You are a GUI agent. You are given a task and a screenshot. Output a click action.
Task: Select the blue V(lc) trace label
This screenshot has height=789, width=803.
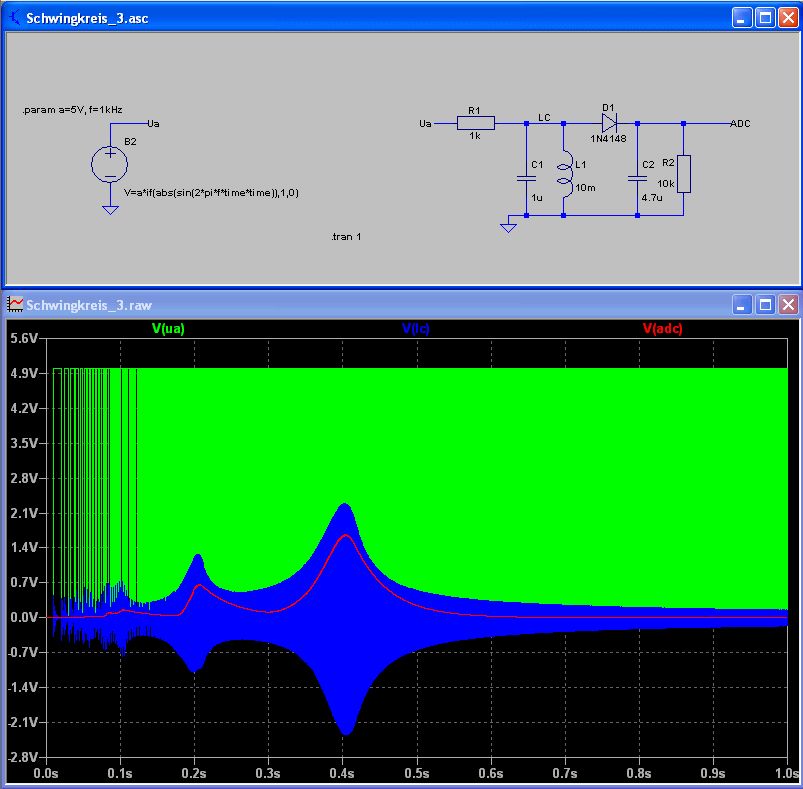(x=415, y=328)
